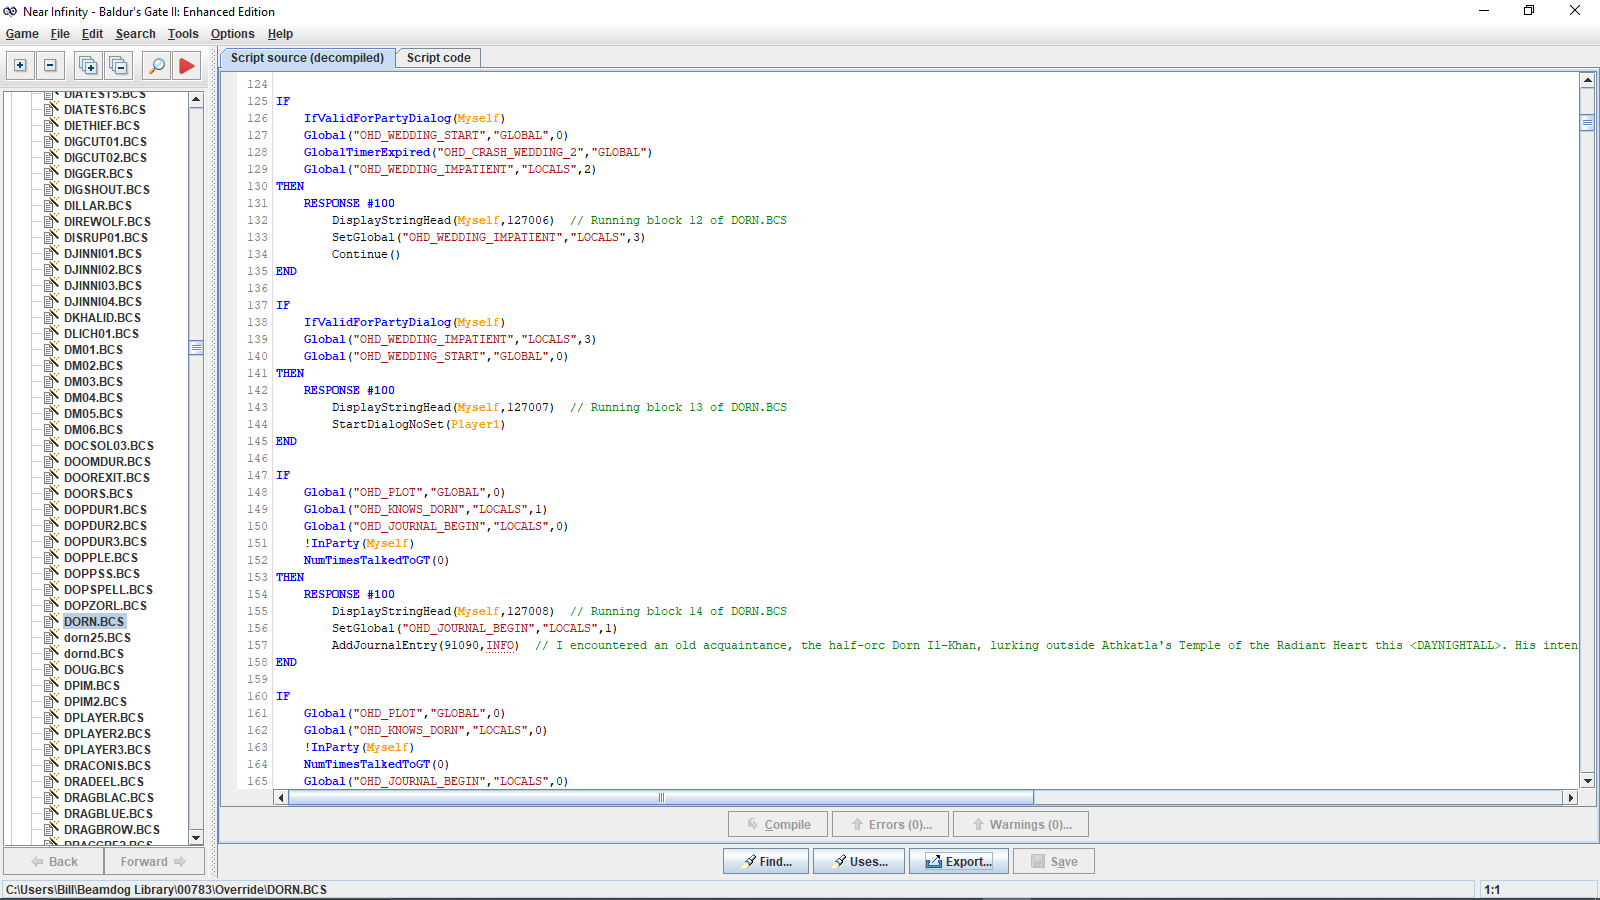
Task: Open the Help menu
Action: point(280,34)
